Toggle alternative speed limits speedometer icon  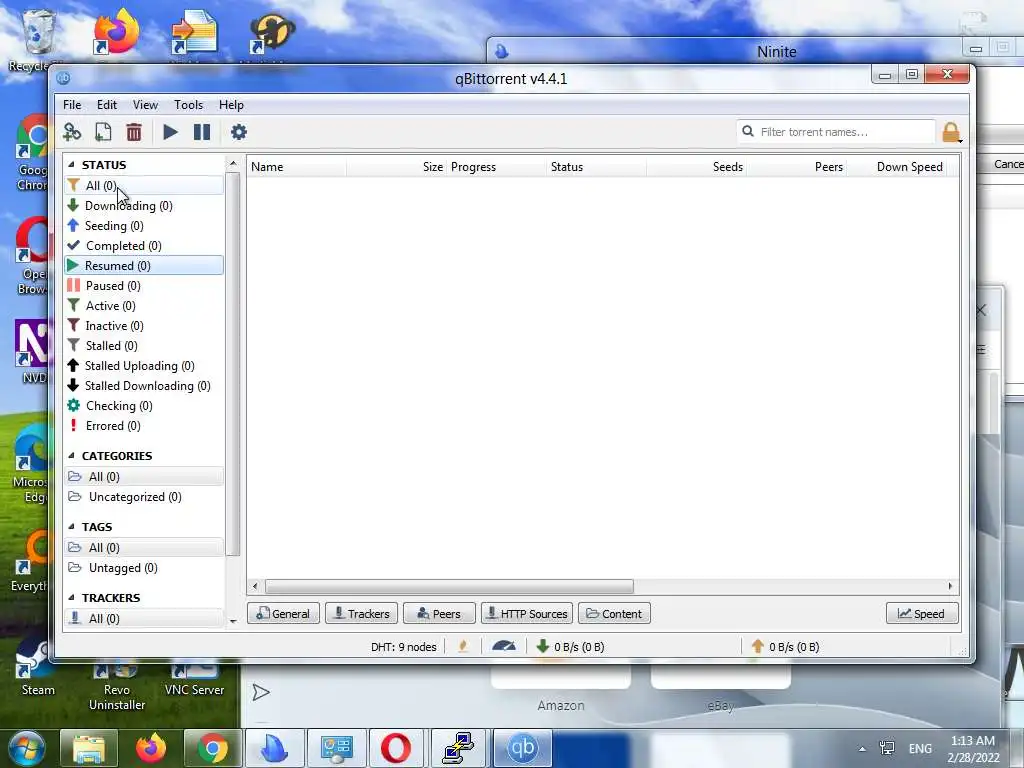504,647
